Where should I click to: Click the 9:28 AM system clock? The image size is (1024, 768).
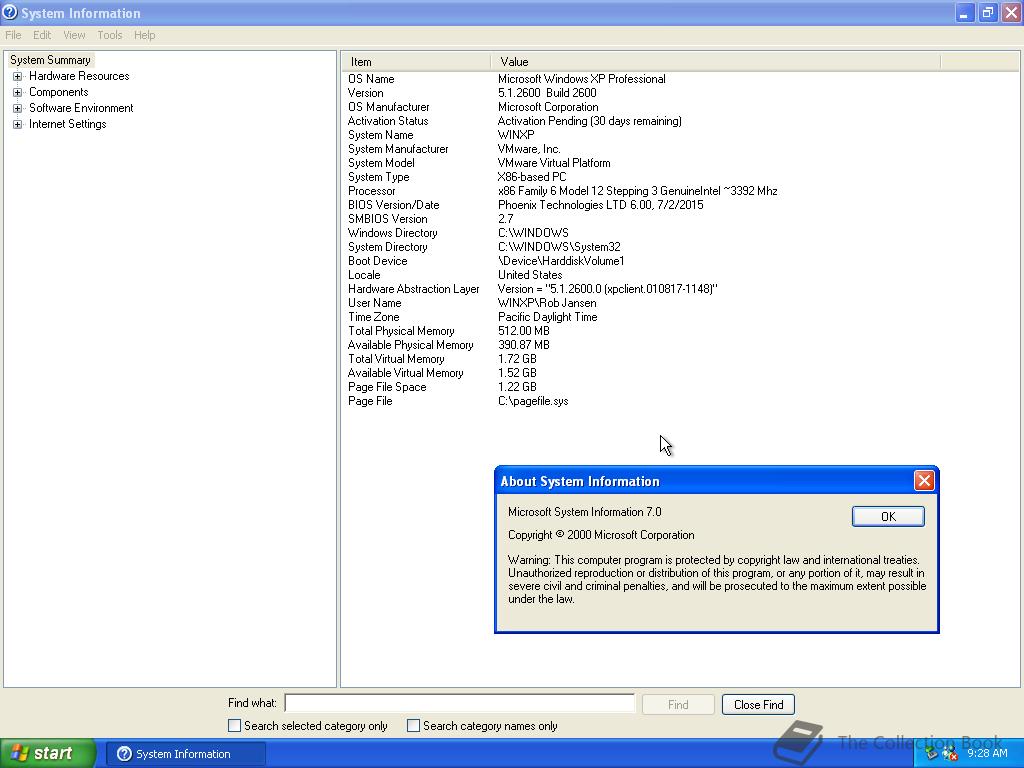987,754
